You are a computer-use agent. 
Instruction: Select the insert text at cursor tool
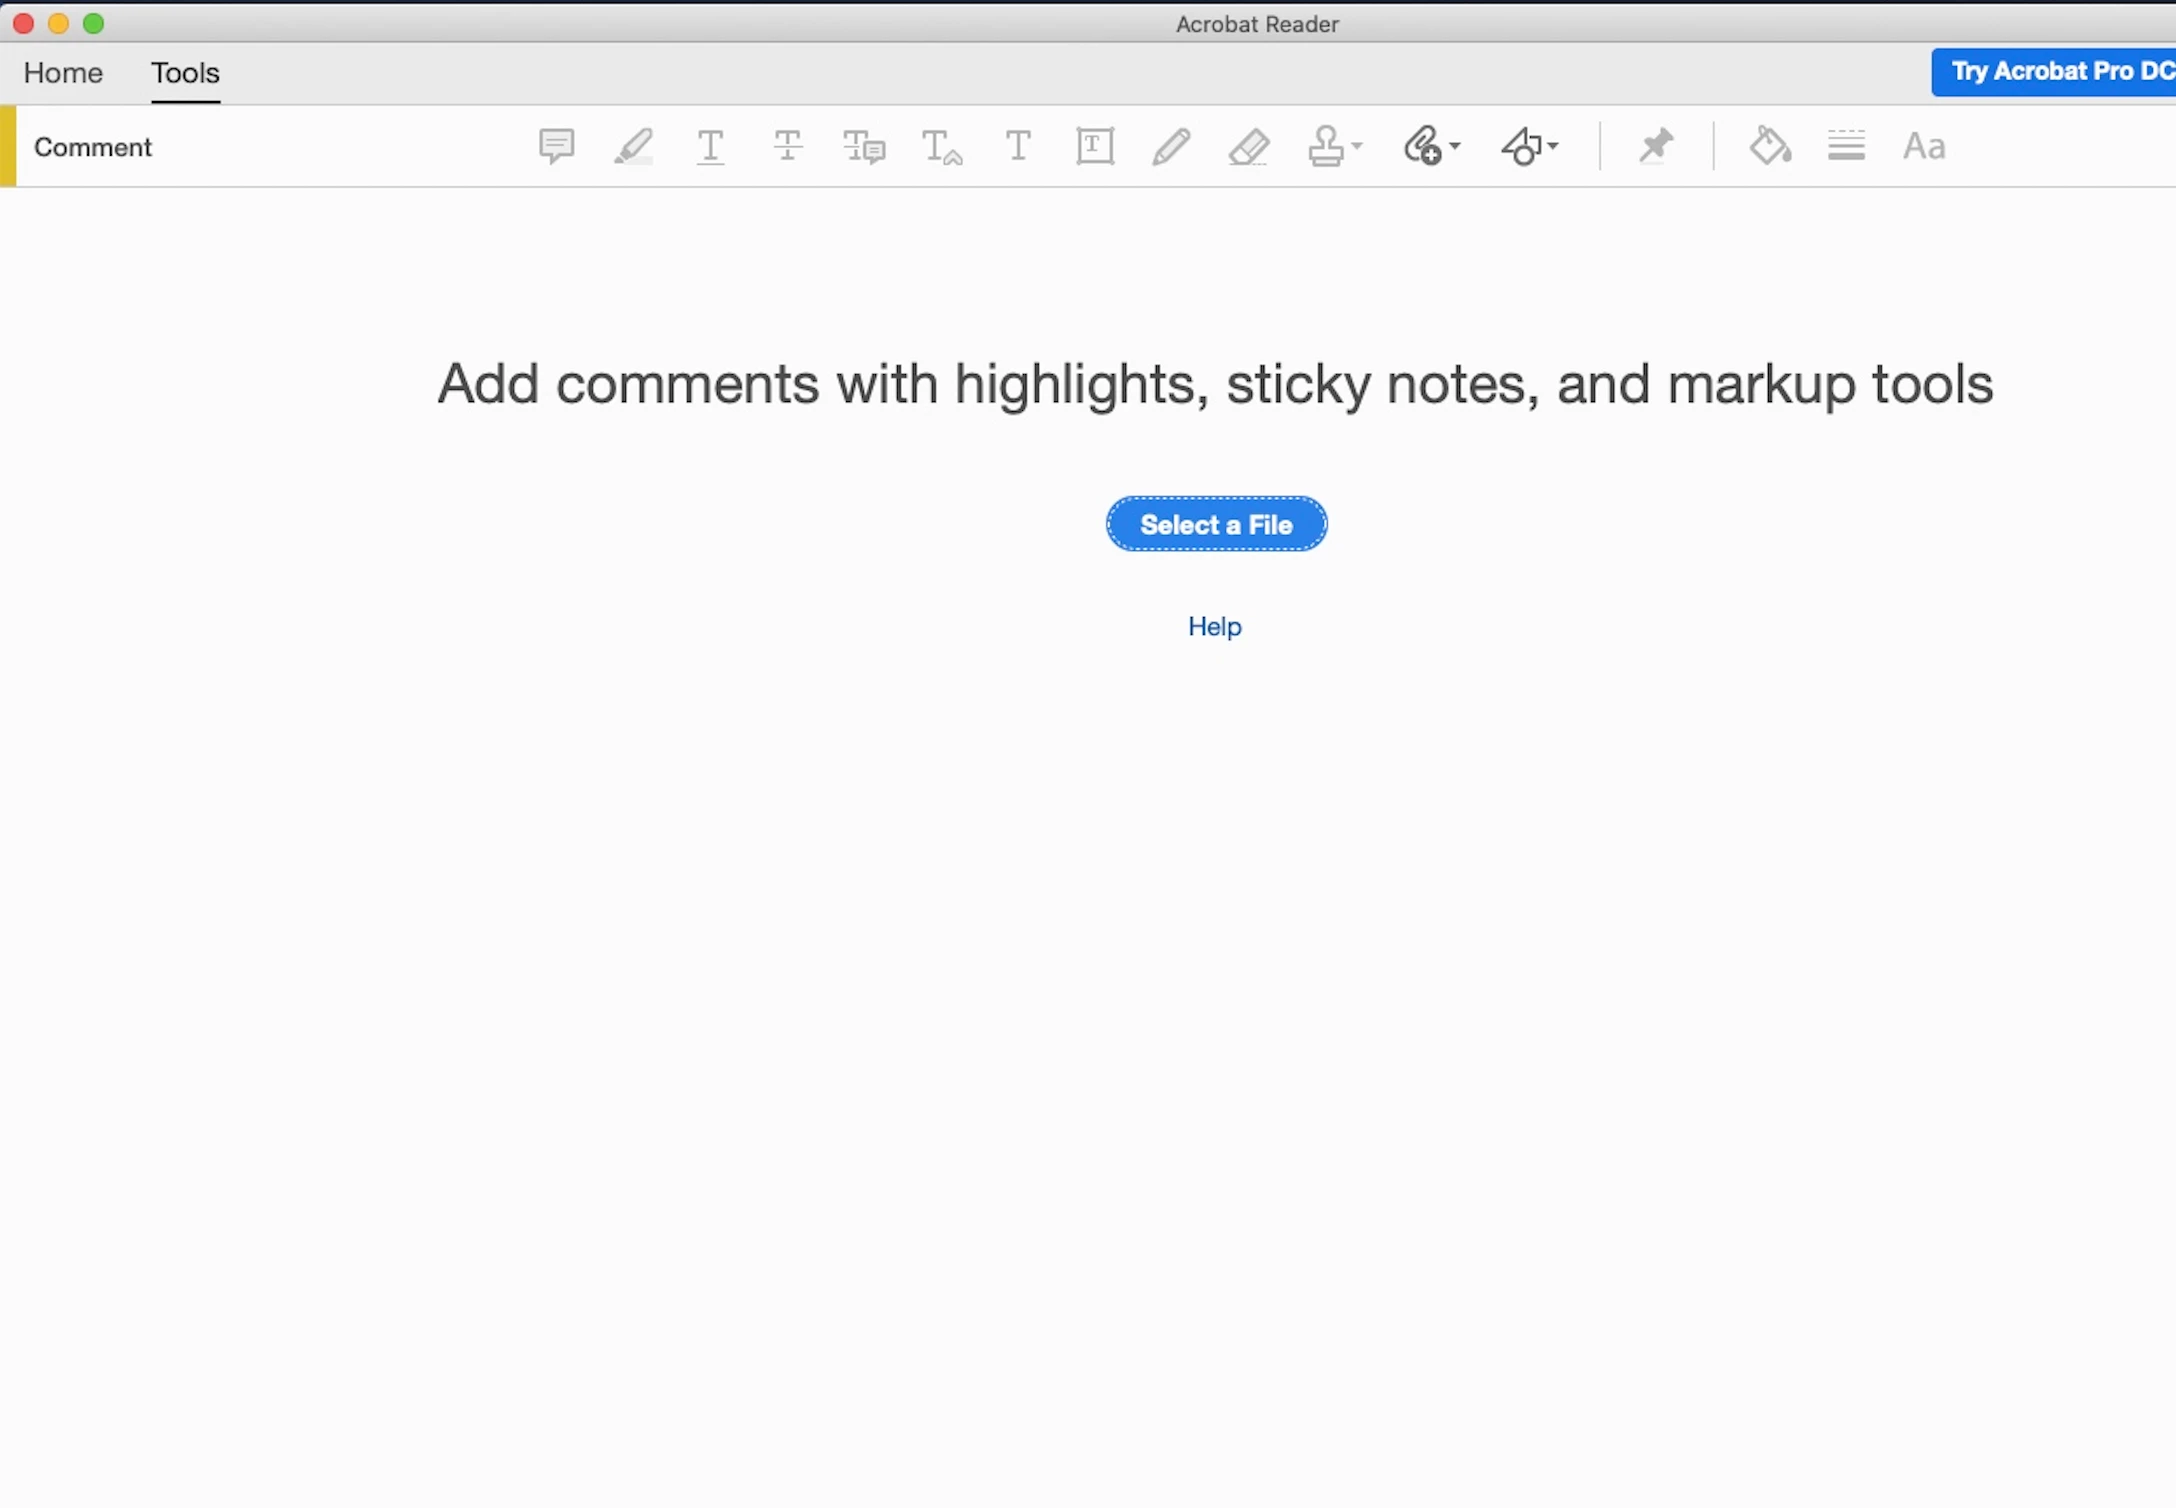click(x=941, y=146)
